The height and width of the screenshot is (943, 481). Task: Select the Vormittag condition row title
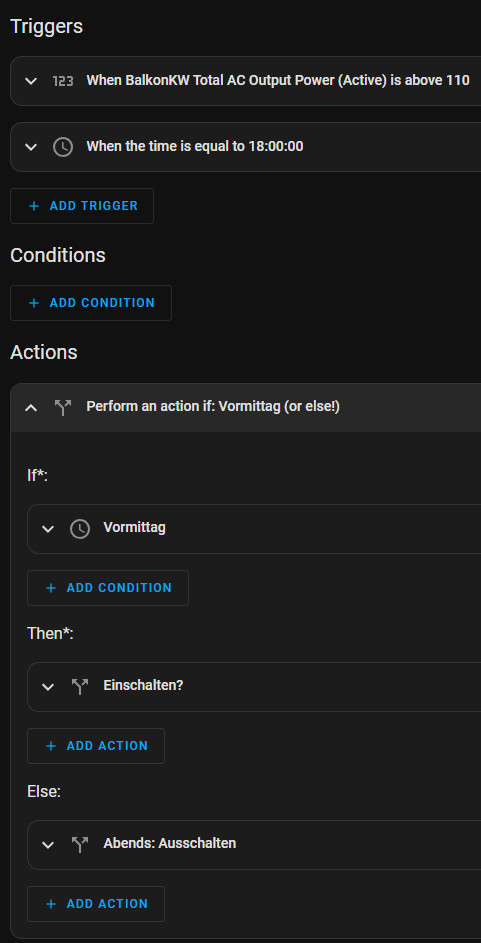pos(135,527)
